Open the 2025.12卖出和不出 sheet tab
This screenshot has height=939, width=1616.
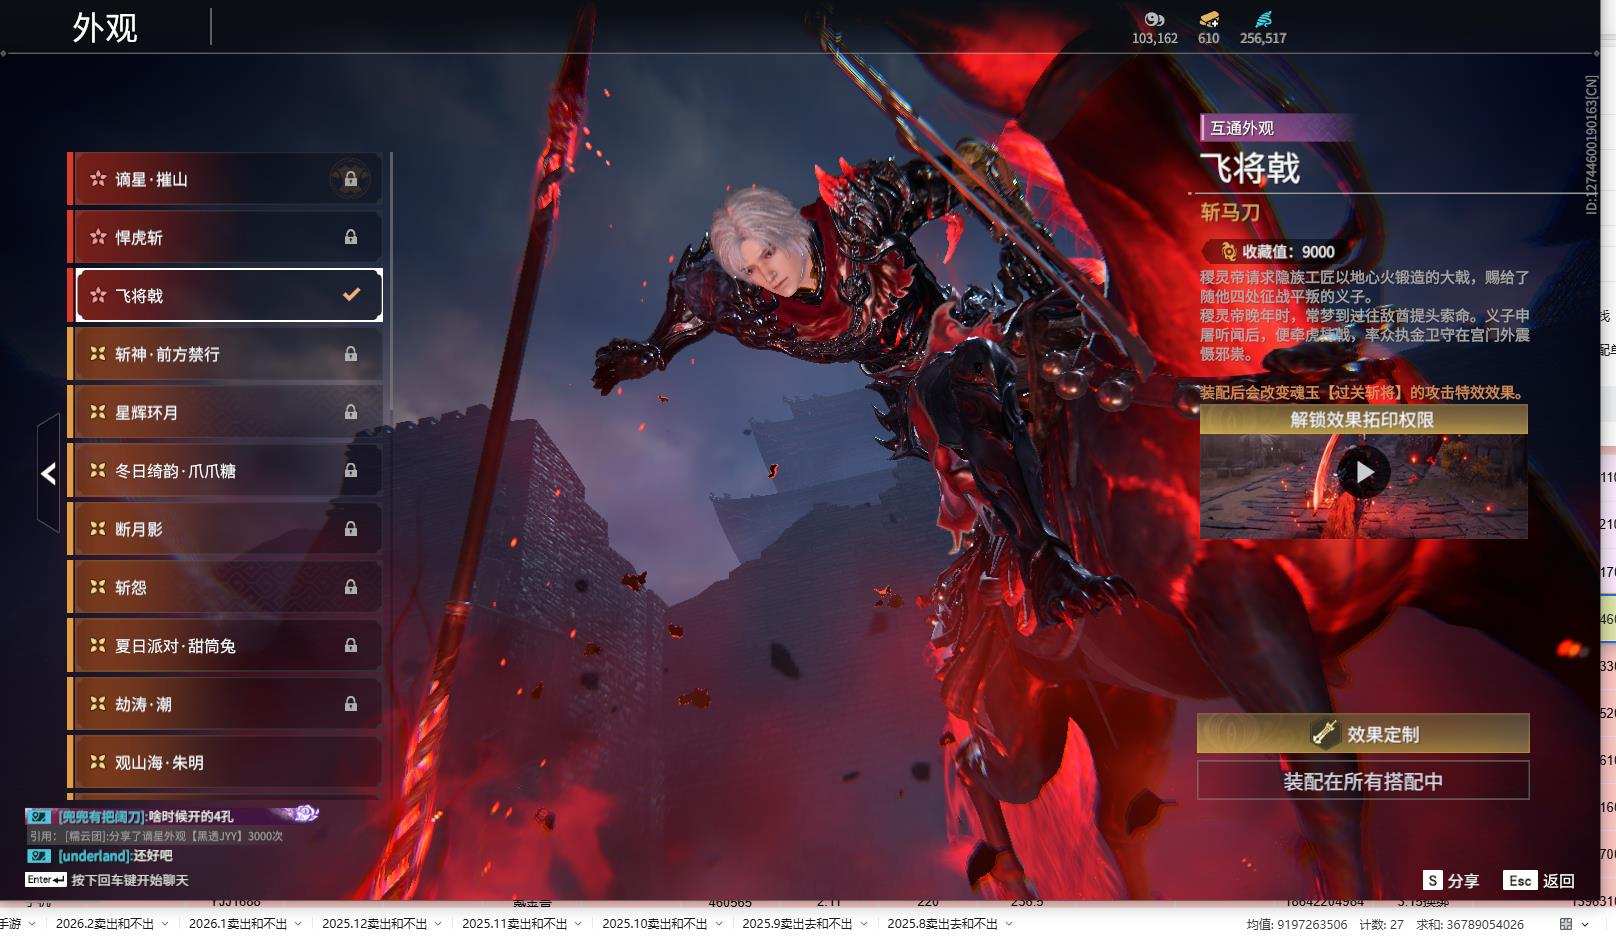pos(374,924)
